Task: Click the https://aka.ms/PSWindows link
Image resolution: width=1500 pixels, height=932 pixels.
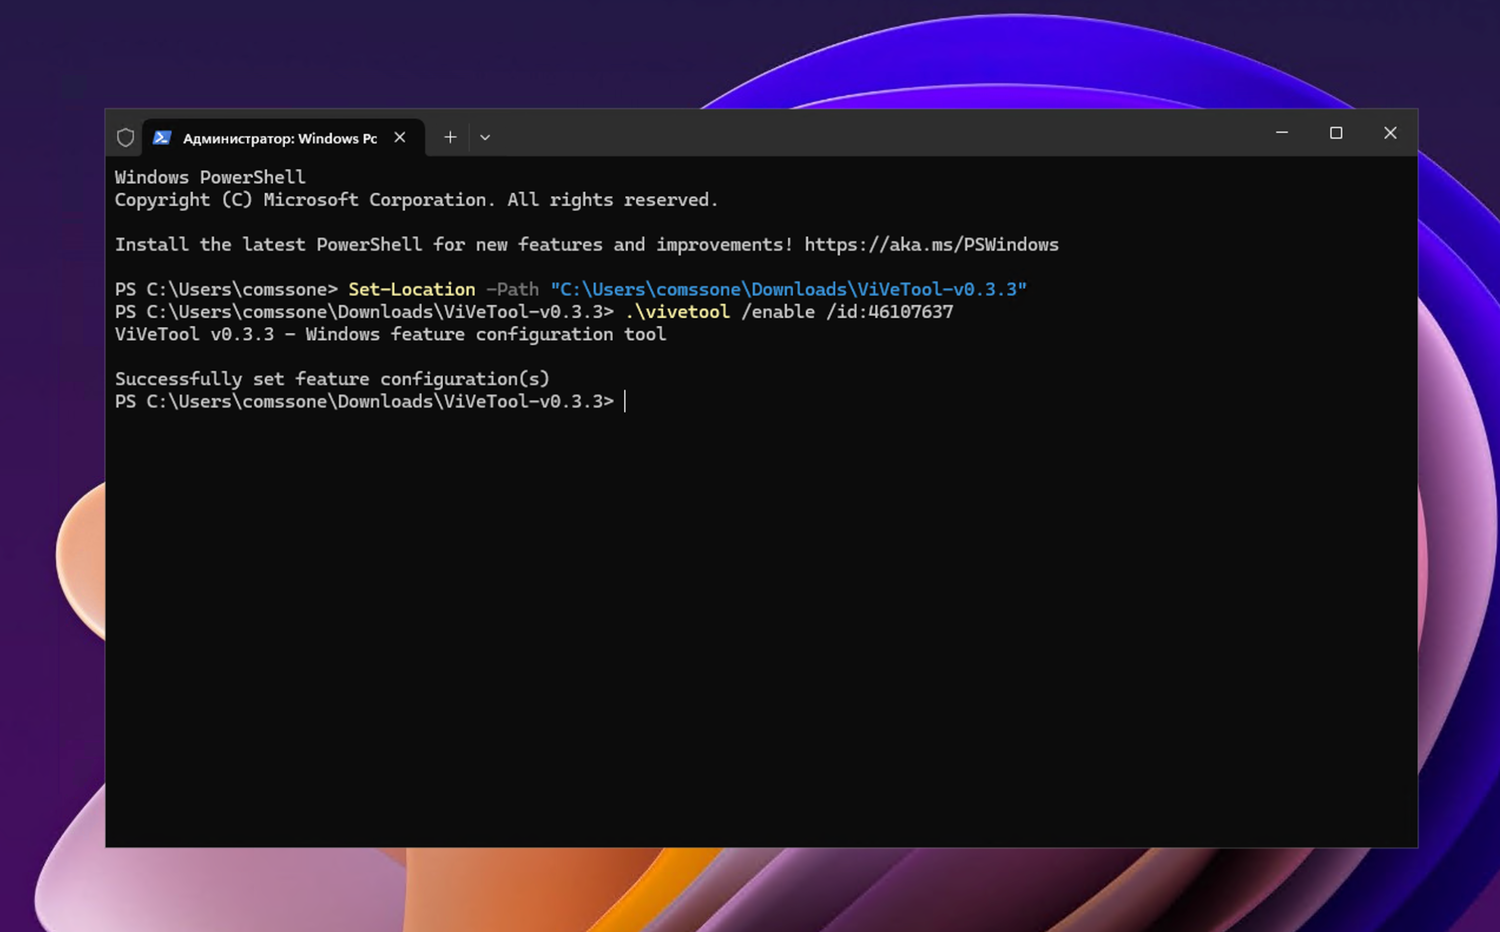Action: point(931,245)
